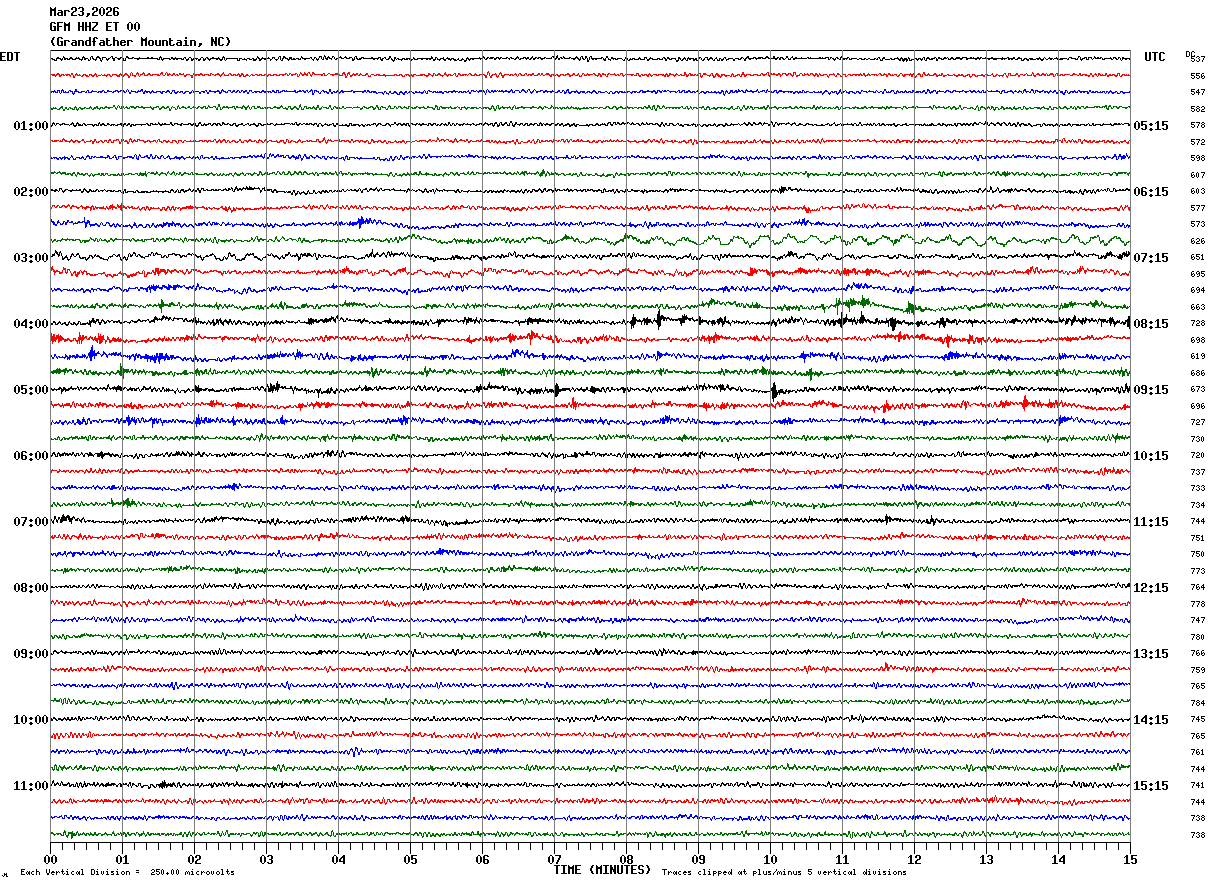Click the DC offset value 673

(1197, 389)
